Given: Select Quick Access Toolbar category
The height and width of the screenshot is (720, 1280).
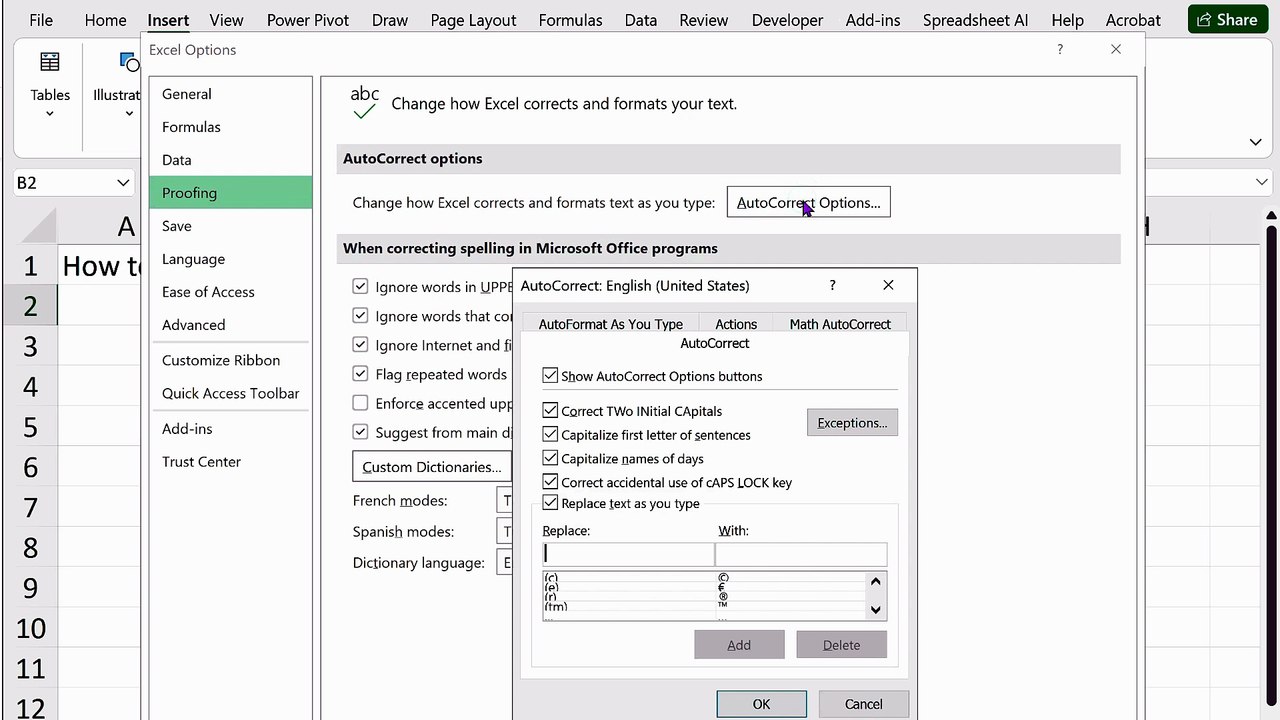Looking at the screenshot, I should click(x=231, y=393).
